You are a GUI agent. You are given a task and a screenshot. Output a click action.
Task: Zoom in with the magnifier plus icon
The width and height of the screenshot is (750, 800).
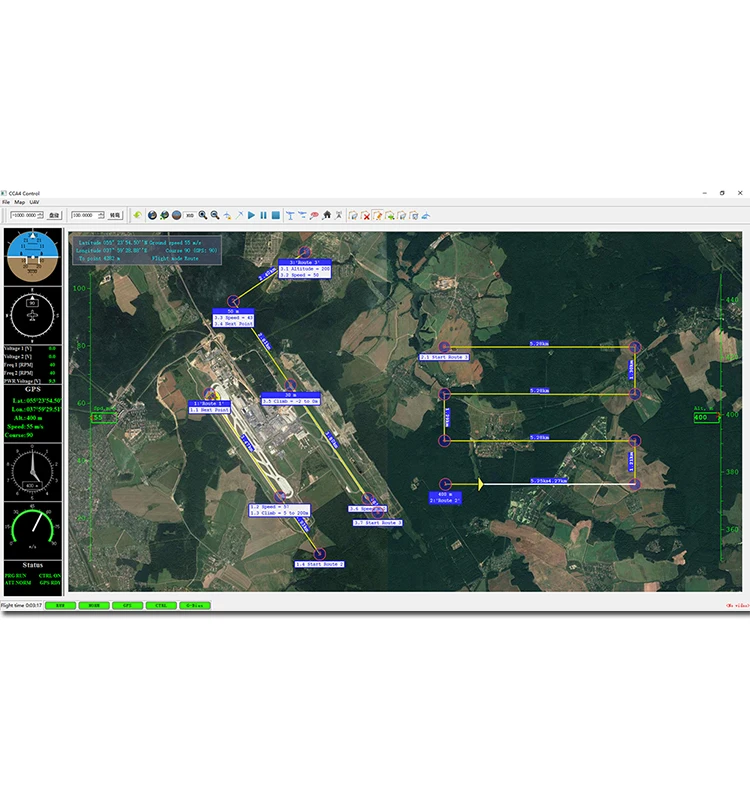pos(203,215)
